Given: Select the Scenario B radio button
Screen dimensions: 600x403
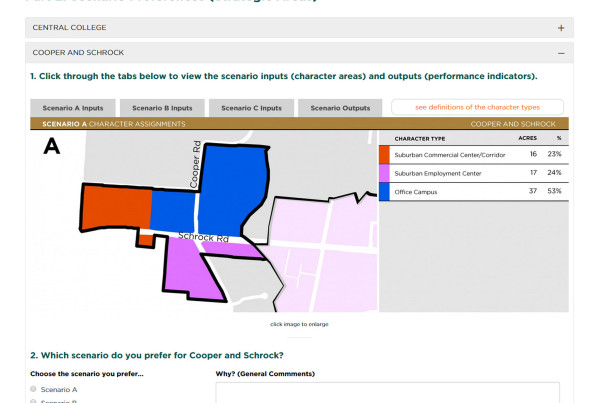Looking at the screenshot, I should coord(33,401).
